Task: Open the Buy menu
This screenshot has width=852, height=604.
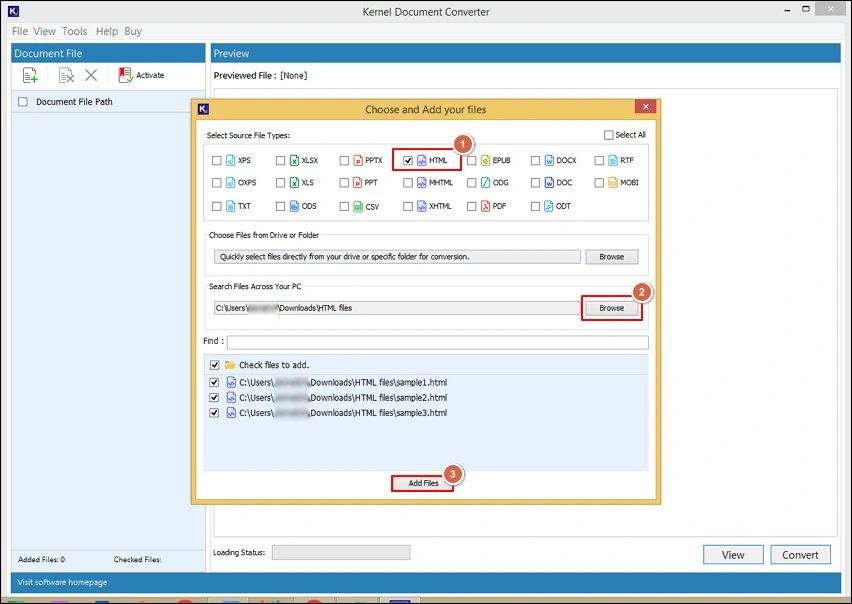Action: pos(133,31)
